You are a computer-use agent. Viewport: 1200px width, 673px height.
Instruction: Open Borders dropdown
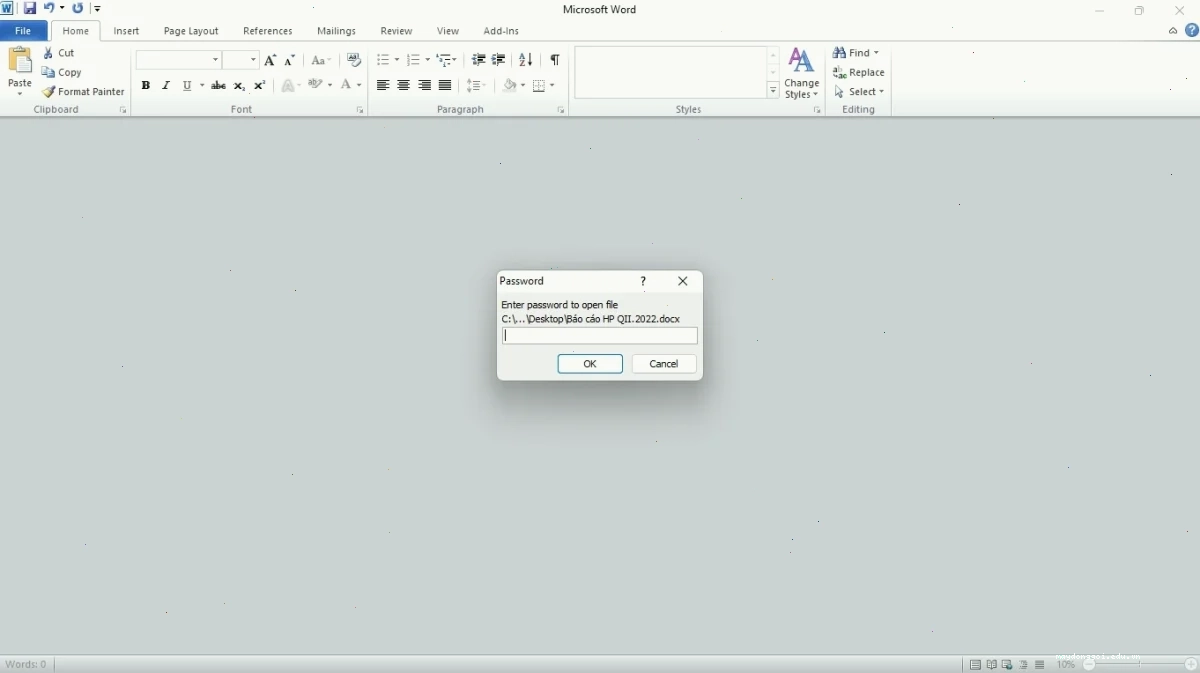coord(552,86)
